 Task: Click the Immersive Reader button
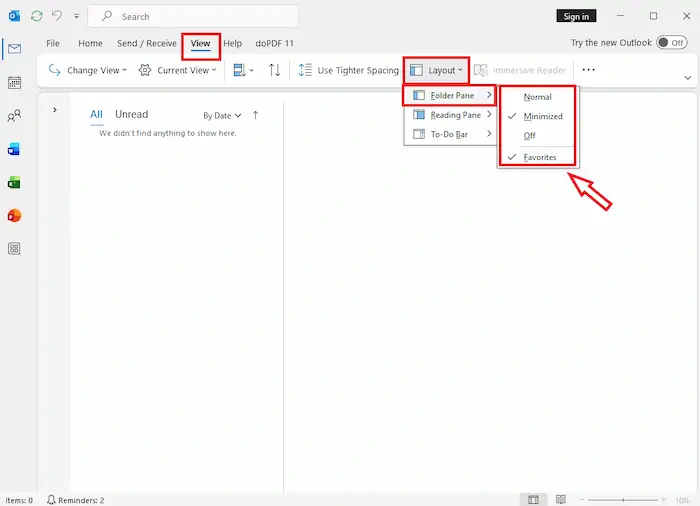coord(520,70)
